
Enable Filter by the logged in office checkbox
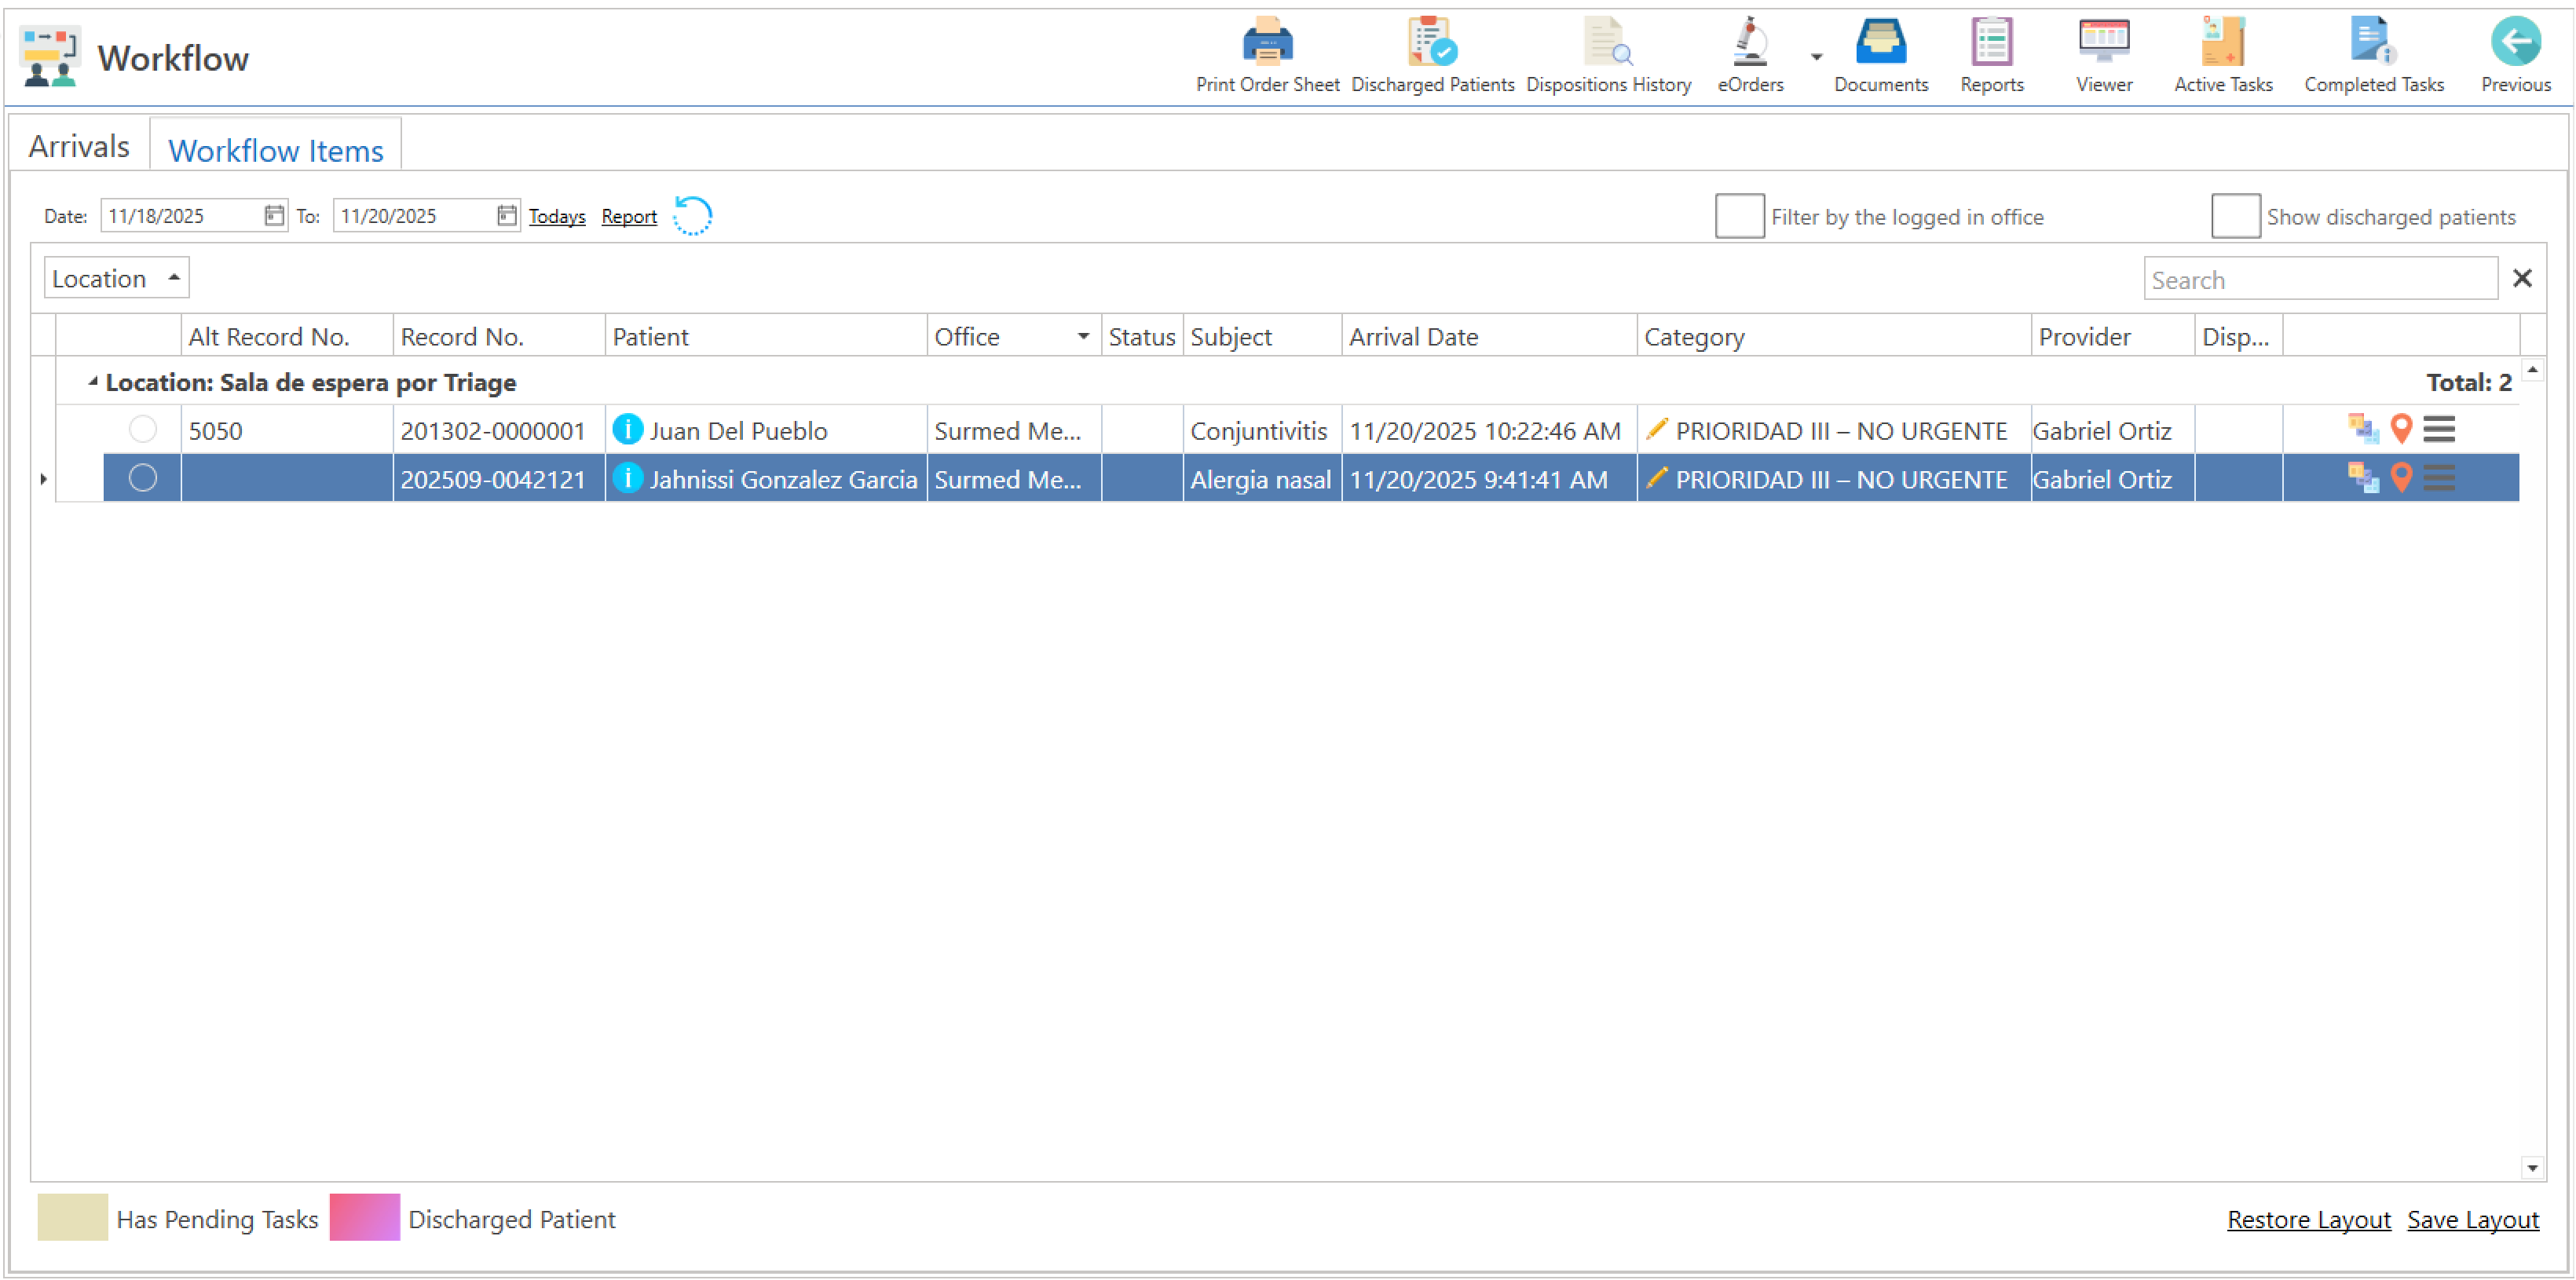click(1739, 216)
